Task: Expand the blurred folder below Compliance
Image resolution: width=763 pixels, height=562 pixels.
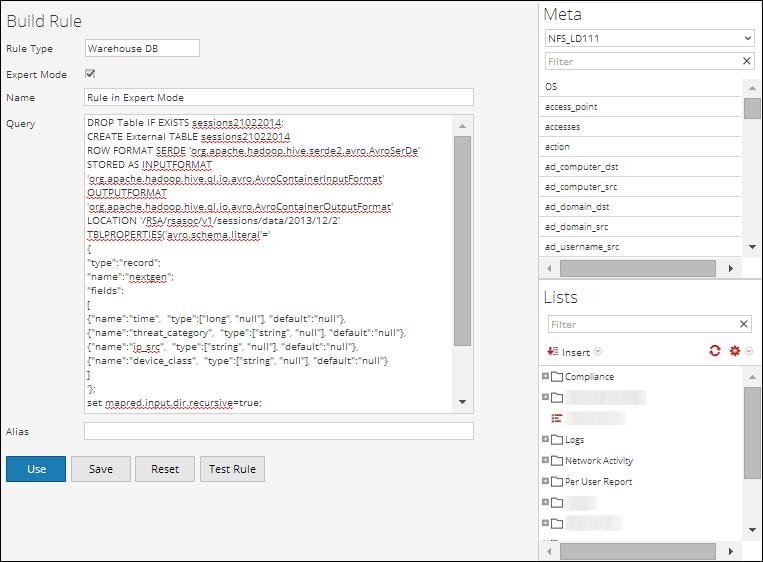Action: (x=545, y=397)
